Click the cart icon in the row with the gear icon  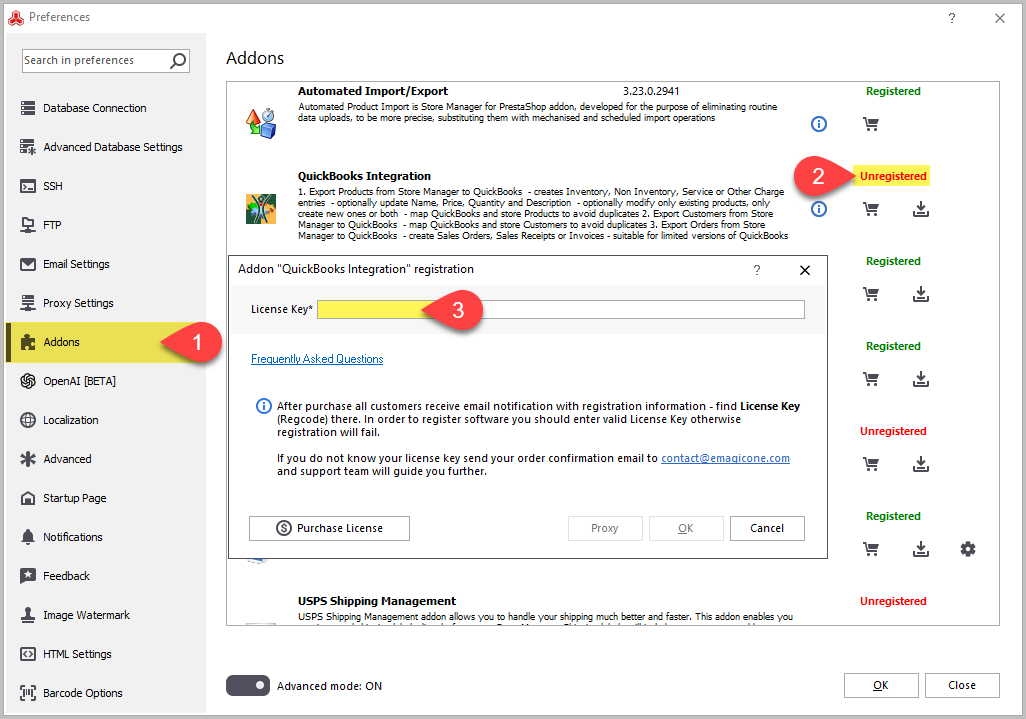pos(871,549)
